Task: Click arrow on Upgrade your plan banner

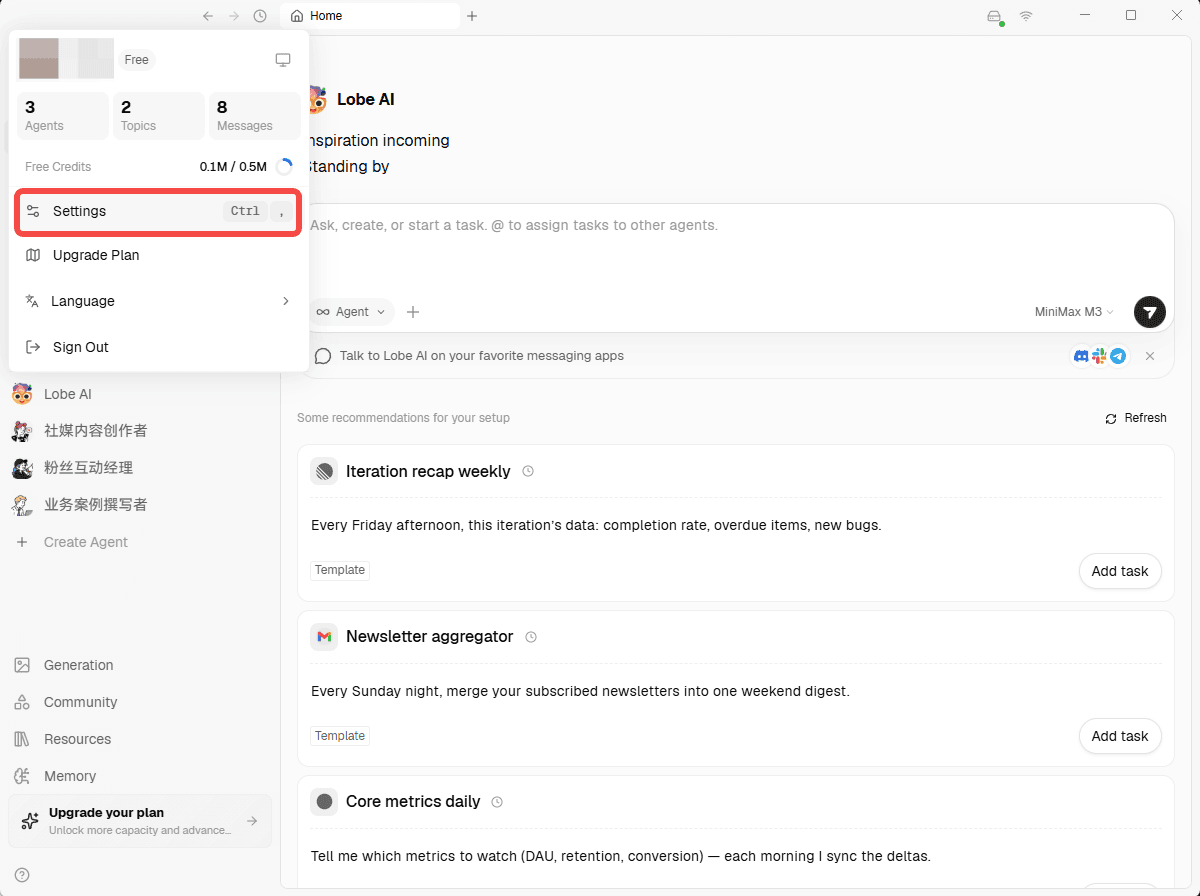Action: click(252, 821)
